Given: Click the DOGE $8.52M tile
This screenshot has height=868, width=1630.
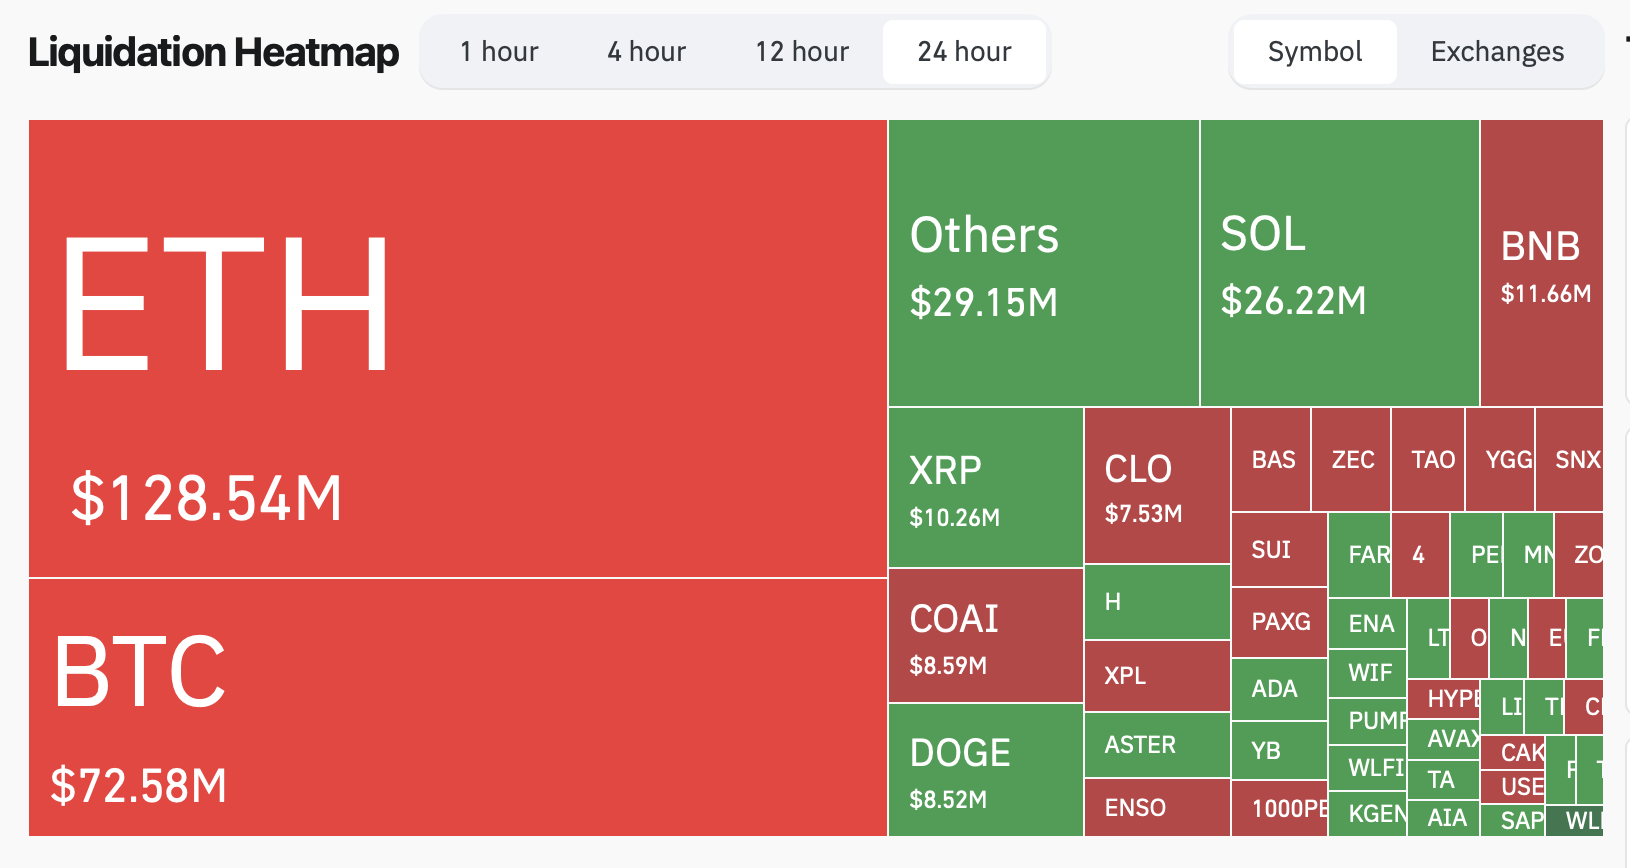Looking at the screenshot, I should [985, 770].
